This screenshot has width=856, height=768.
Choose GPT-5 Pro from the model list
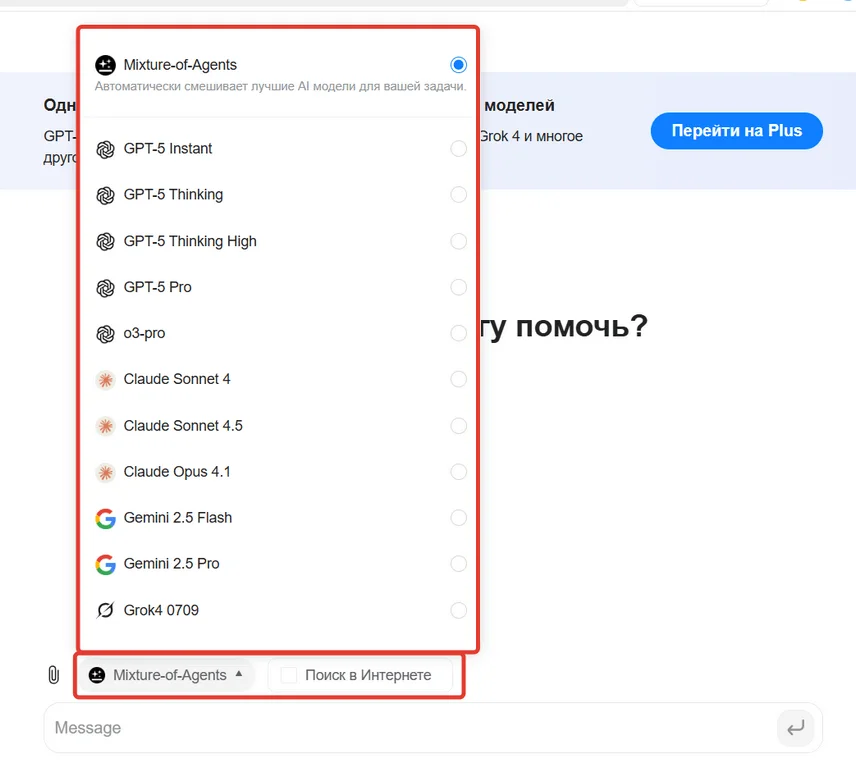coord(158,287)
